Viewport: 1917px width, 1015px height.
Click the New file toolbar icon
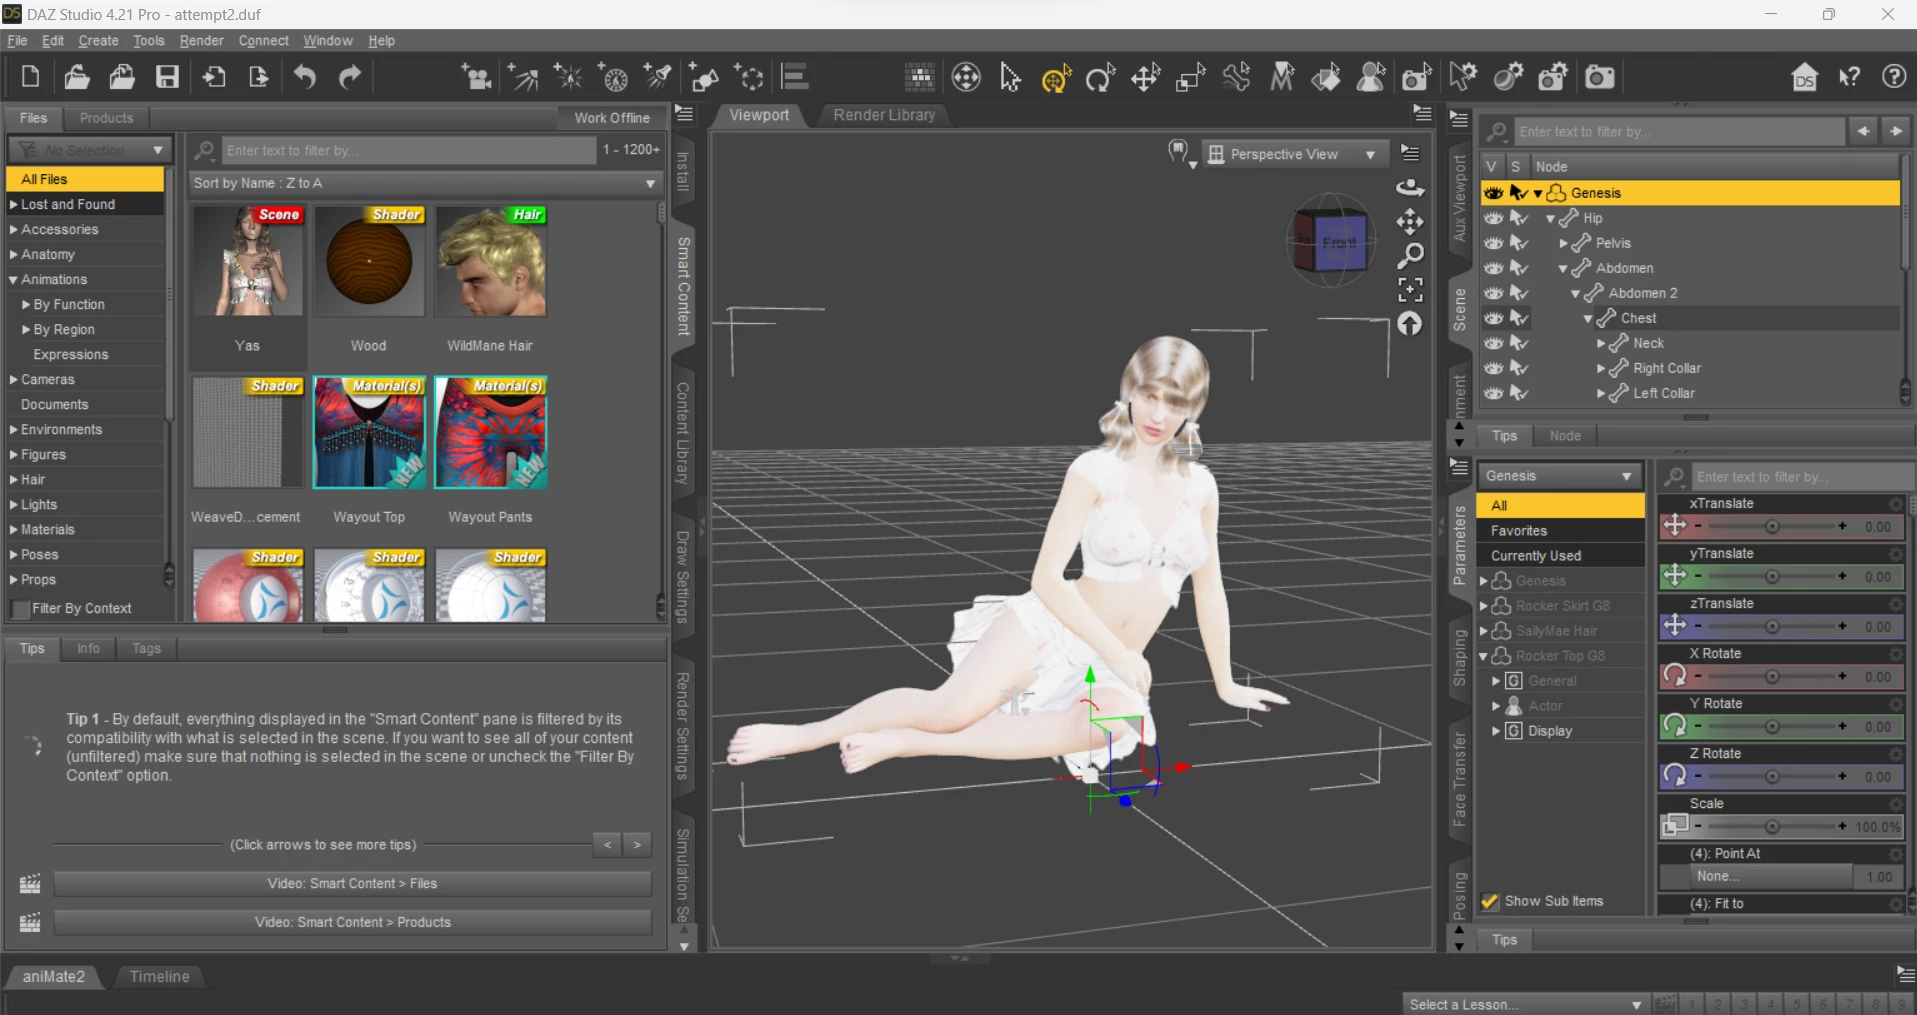30,77
